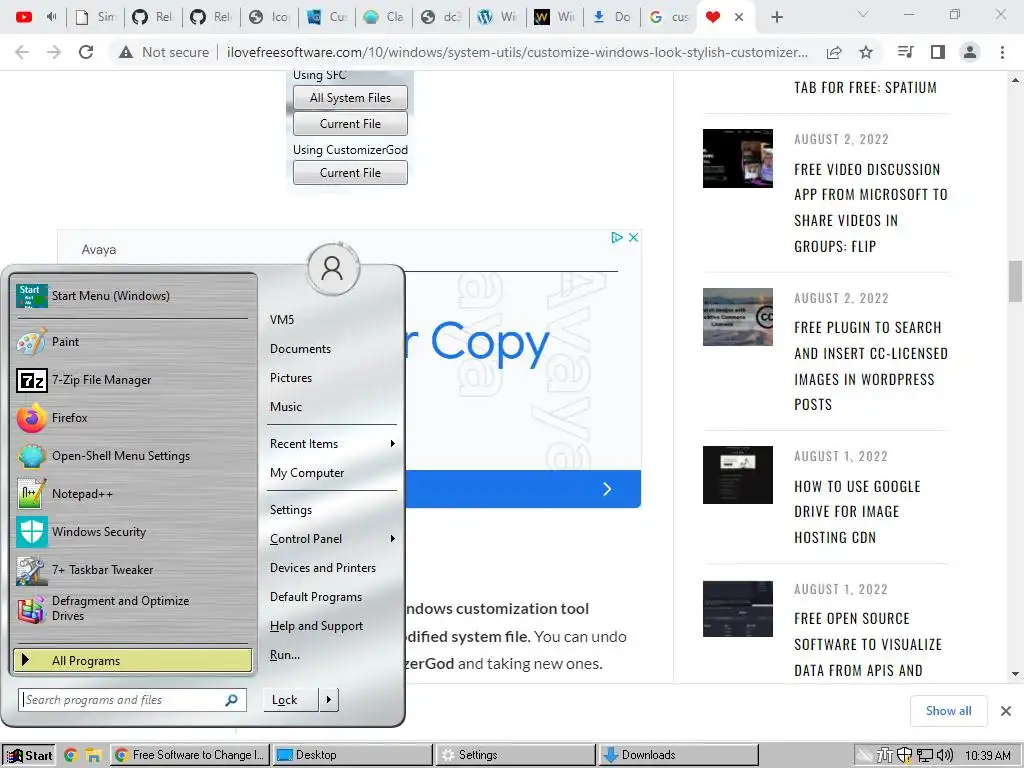Click the search magnifier icon in start menu

click(x=231, y=700)
